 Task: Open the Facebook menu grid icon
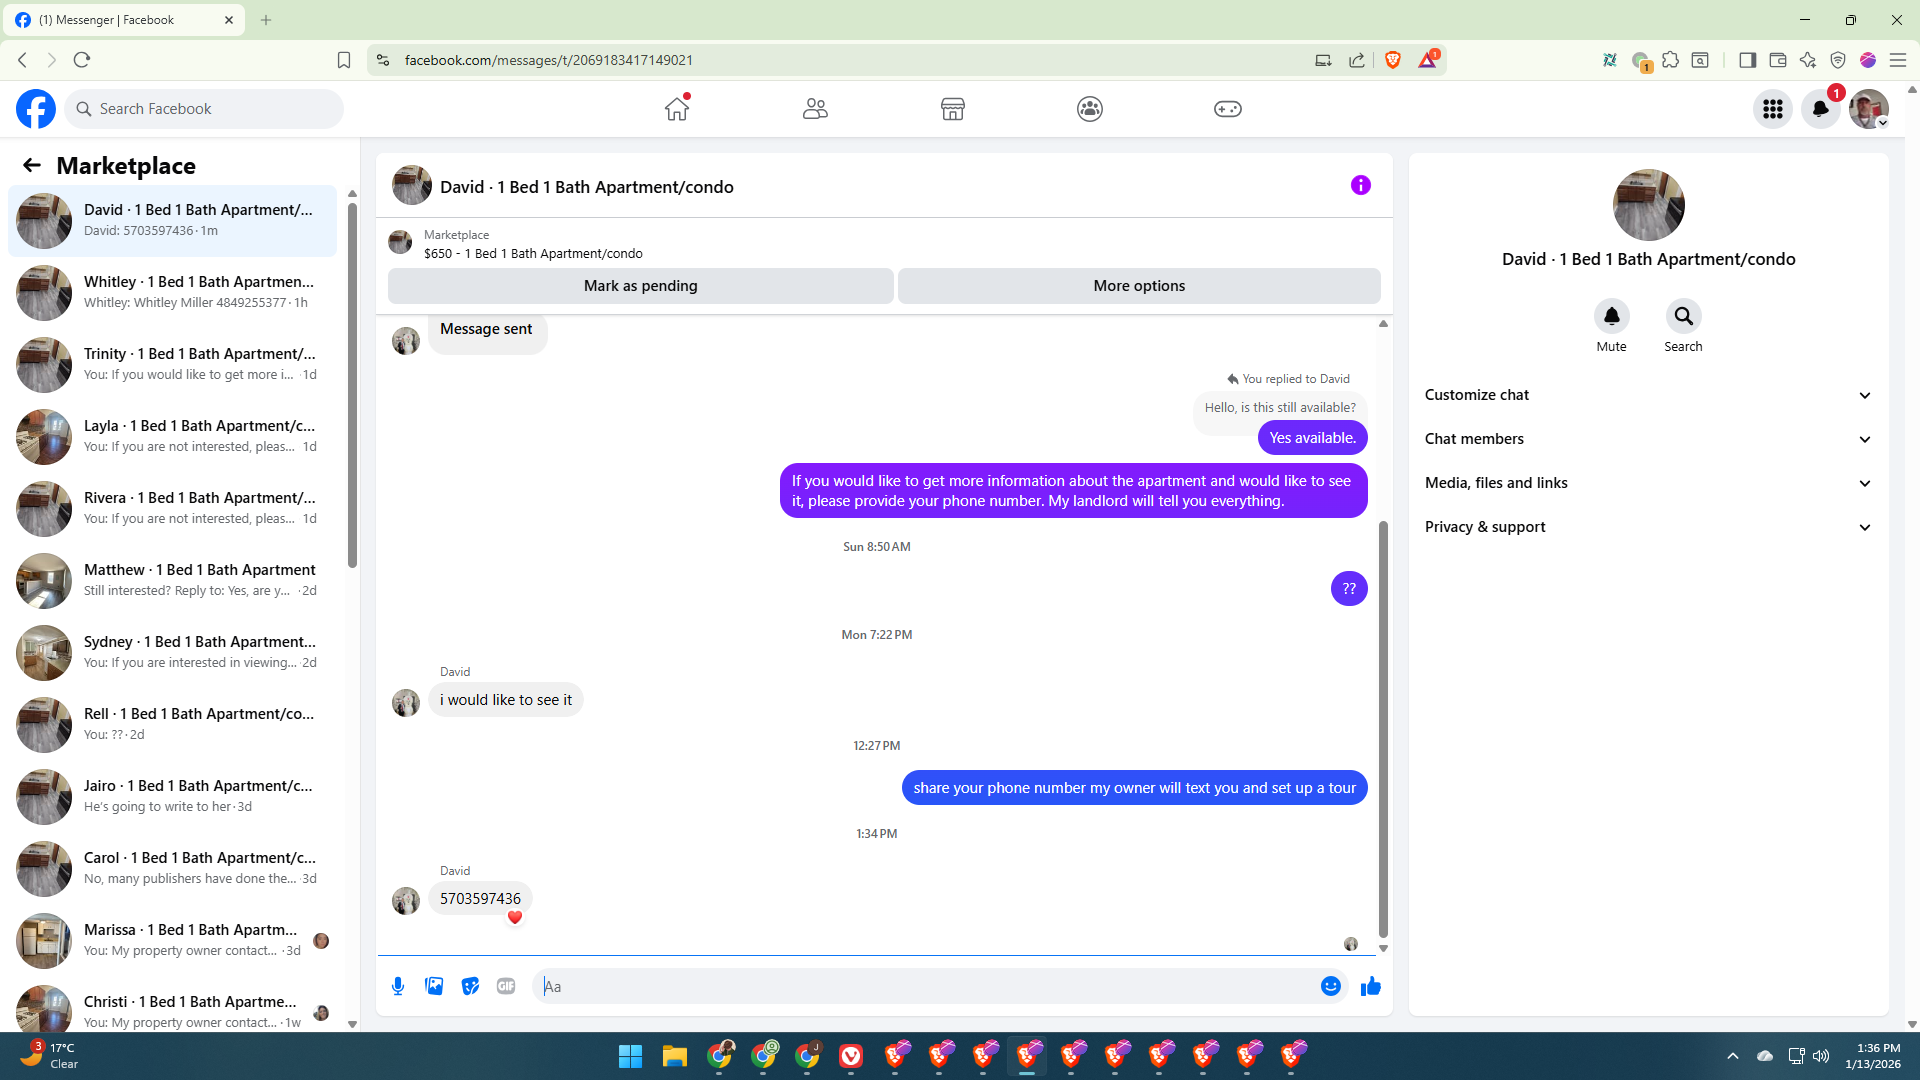coord(1772,109)
